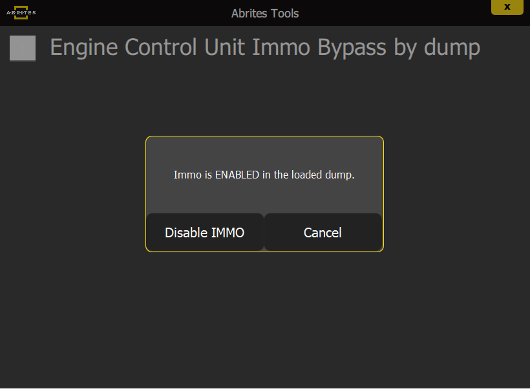This screenshot has height=390, width=530.
Task: Click the word Engine in page heading
Action: click(x=84, y=48)
